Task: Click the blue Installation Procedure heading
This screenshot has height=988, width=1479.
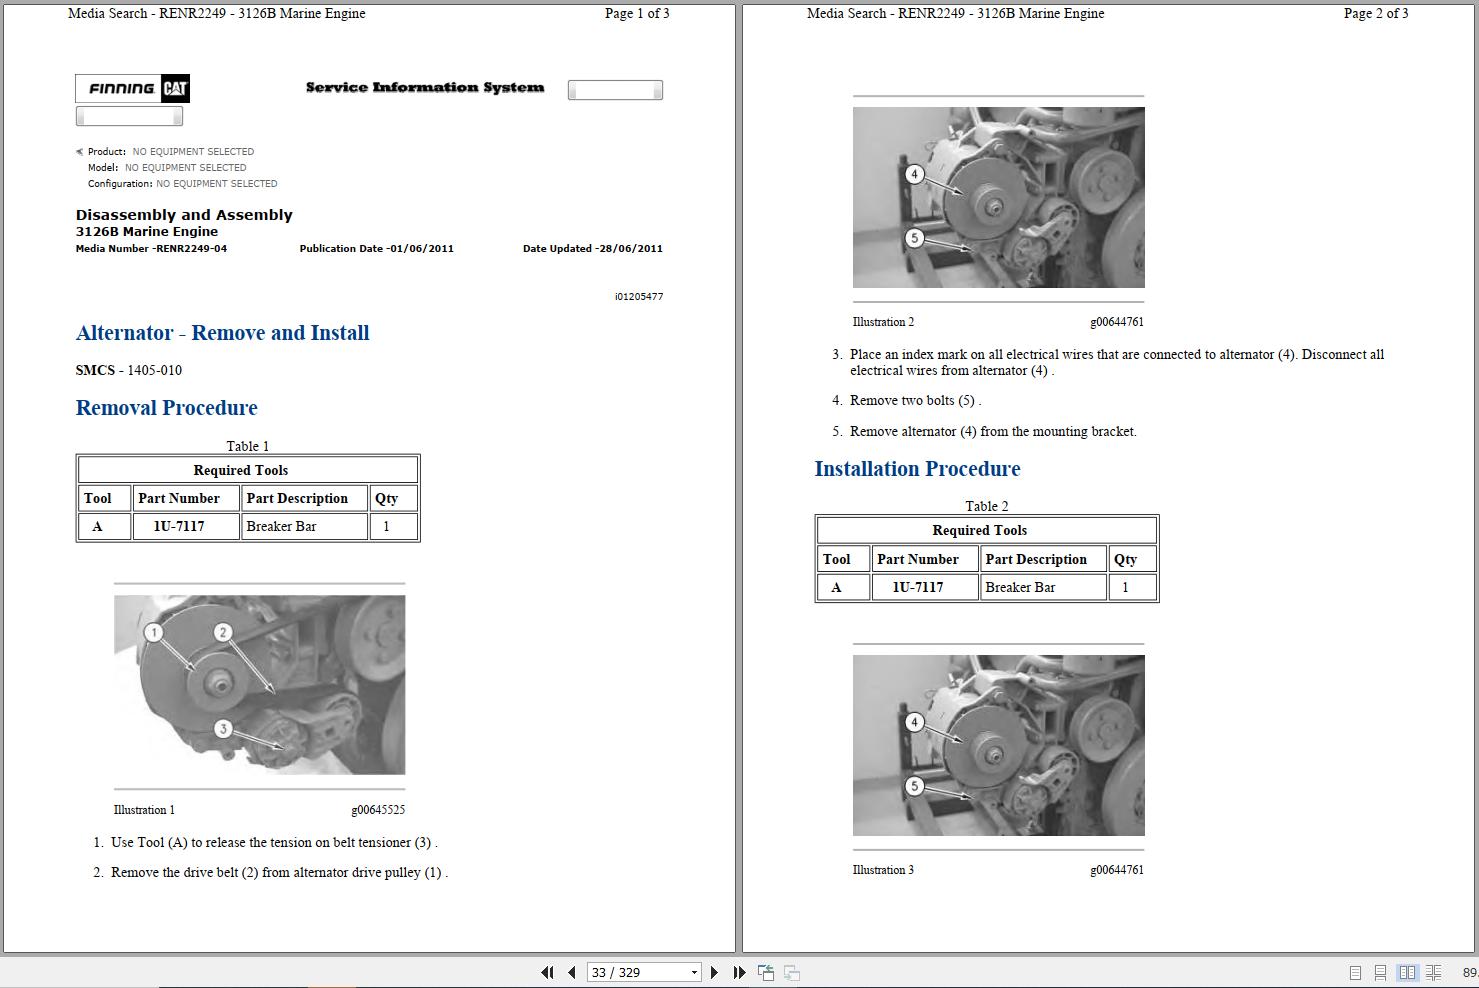Action: (x=917, y=468)
